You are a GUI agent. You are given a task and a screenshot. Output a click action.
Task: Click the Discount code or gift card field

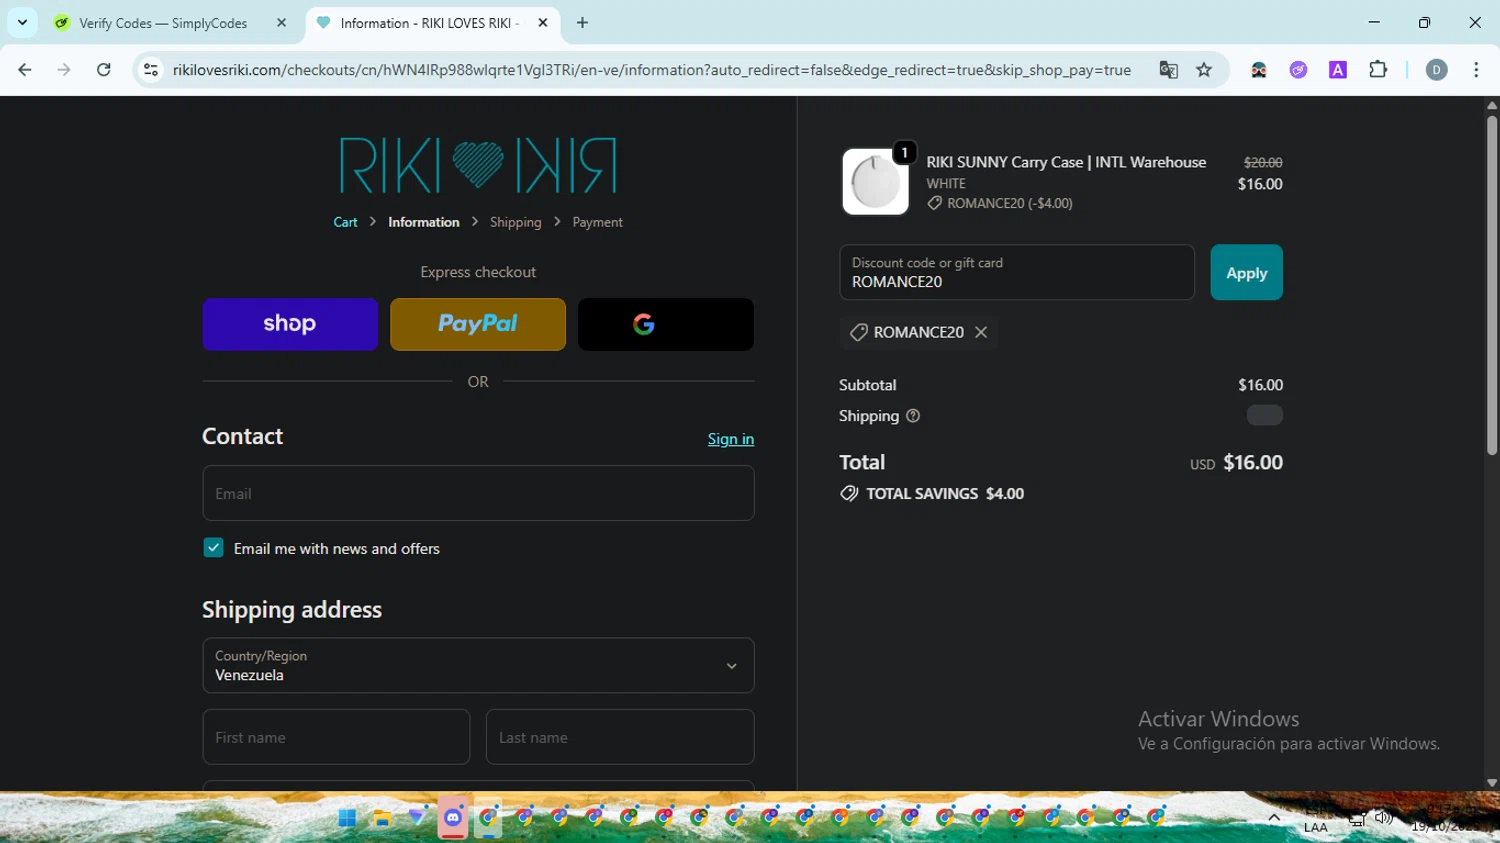[x=1017, y=272]
